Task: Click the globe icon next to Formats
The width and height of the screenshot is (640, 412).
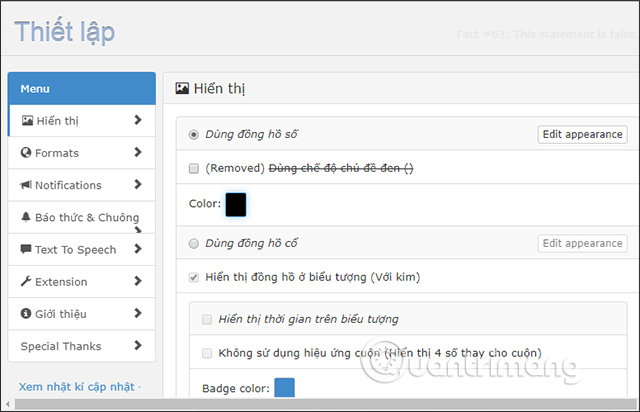Action: 26,152
